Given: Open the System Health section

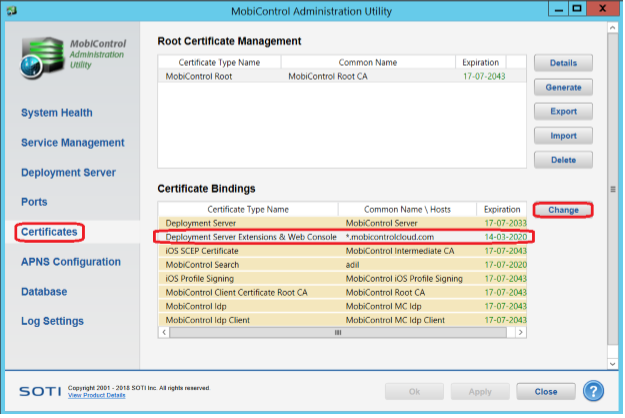Looking at the screenshot, I should 57,113.
